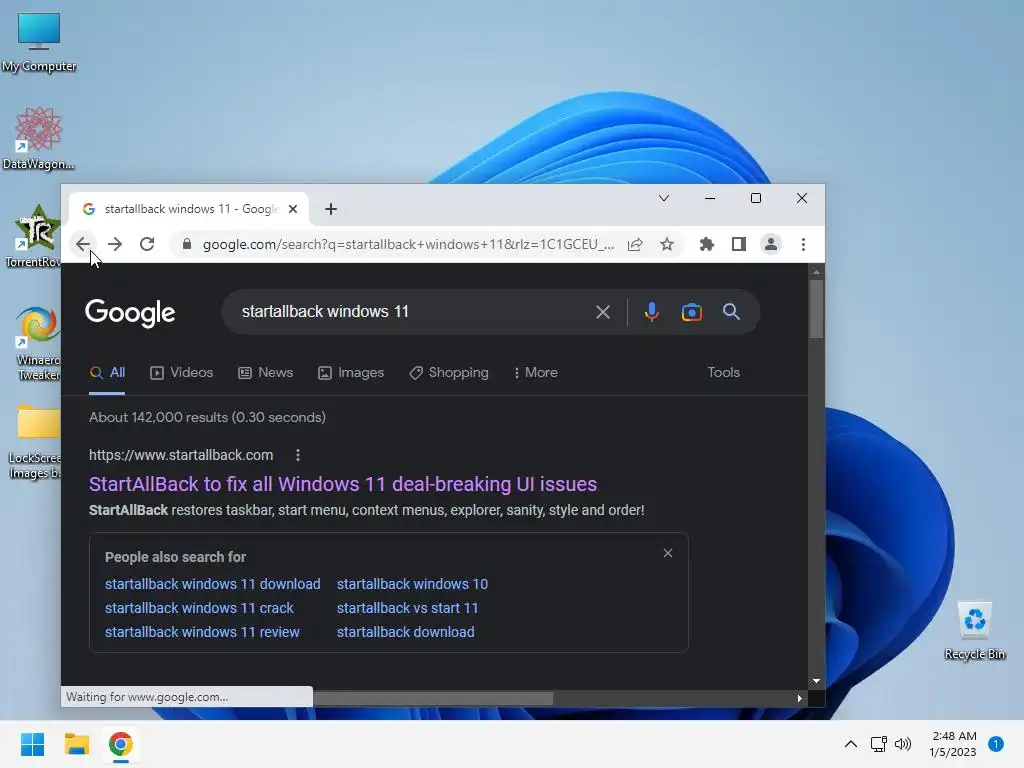Viewport: 1024px width, 768px height.
Task: Click the vertical scrollbar thumb in Chrome
Action: pyautogui.click(x=816, y=309)
